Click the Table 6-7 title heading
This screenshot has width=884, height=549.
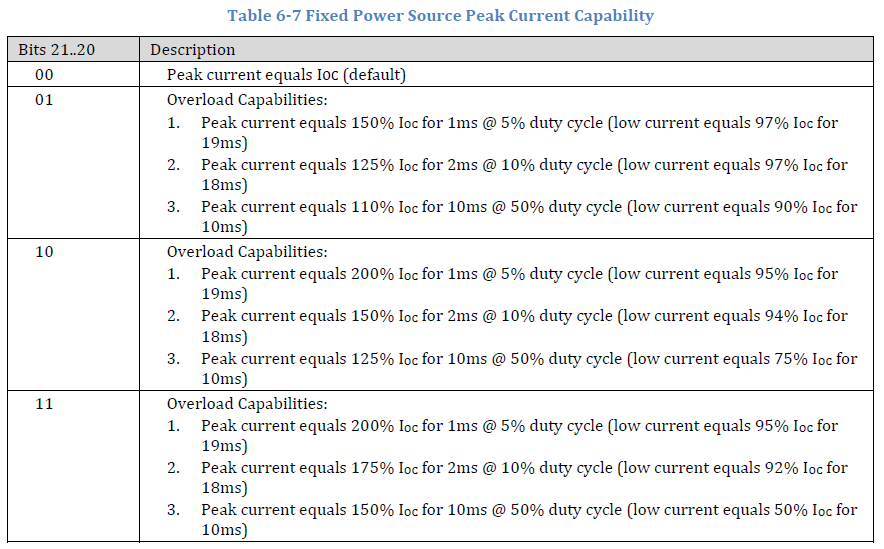tap(440, 15)
